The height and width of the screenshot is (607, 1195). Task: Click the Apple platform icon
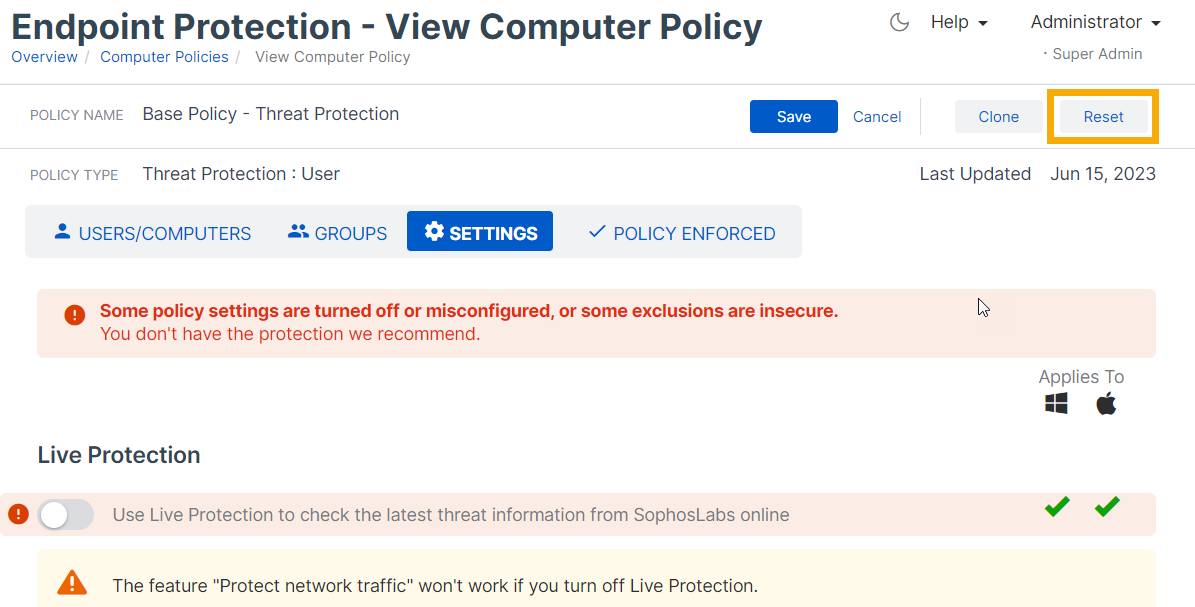[1106, 404]
